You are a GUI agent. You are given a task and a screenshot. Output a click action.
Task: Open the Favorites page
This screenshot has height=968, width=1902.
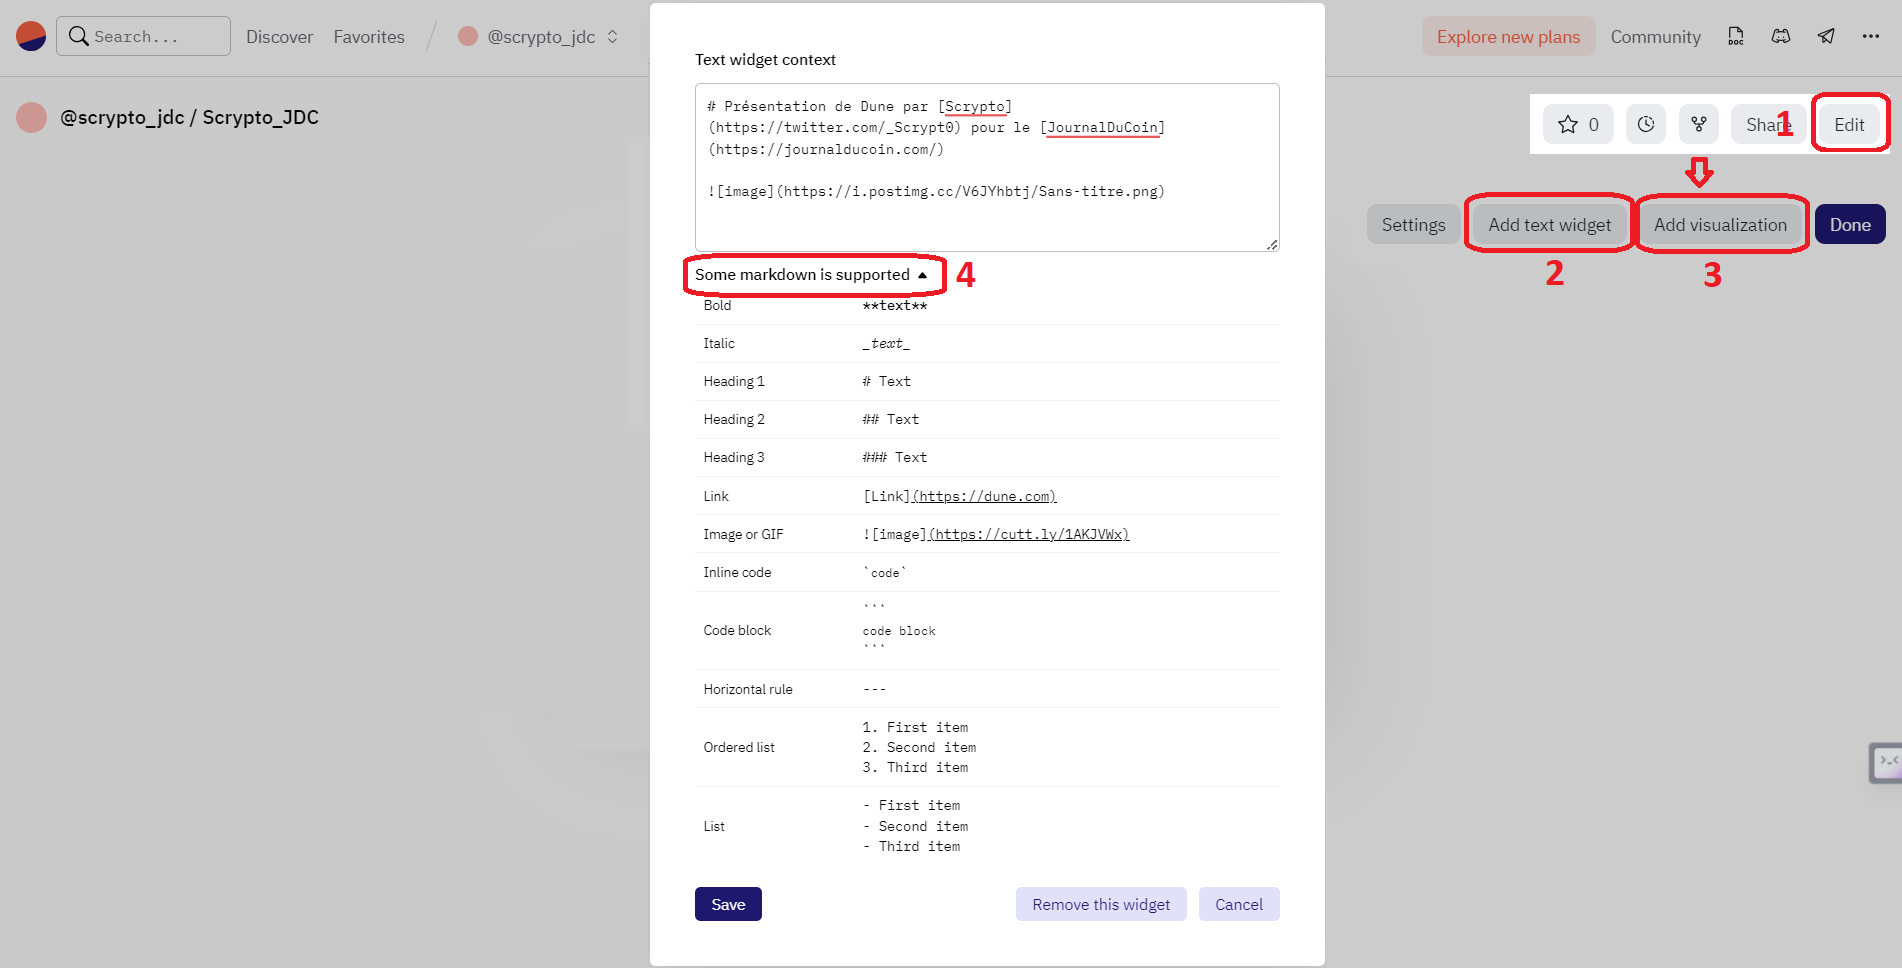click(x=369, y=37)
